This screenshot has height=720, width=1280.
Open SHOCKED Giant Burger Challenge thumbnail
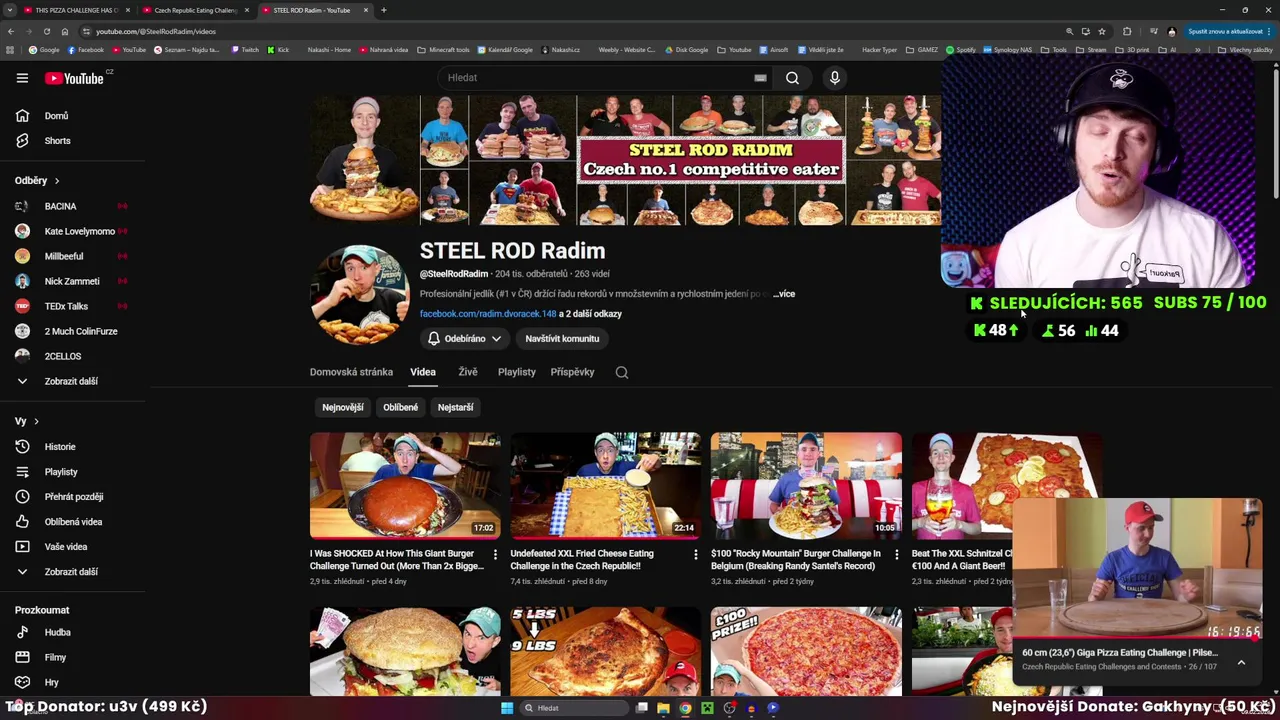tap(405, 486)
